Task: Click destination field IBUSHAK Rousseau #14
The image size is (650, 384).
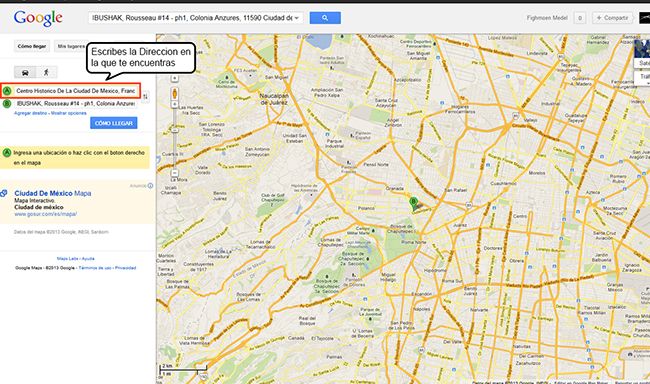Action: [x=76, y=103]
